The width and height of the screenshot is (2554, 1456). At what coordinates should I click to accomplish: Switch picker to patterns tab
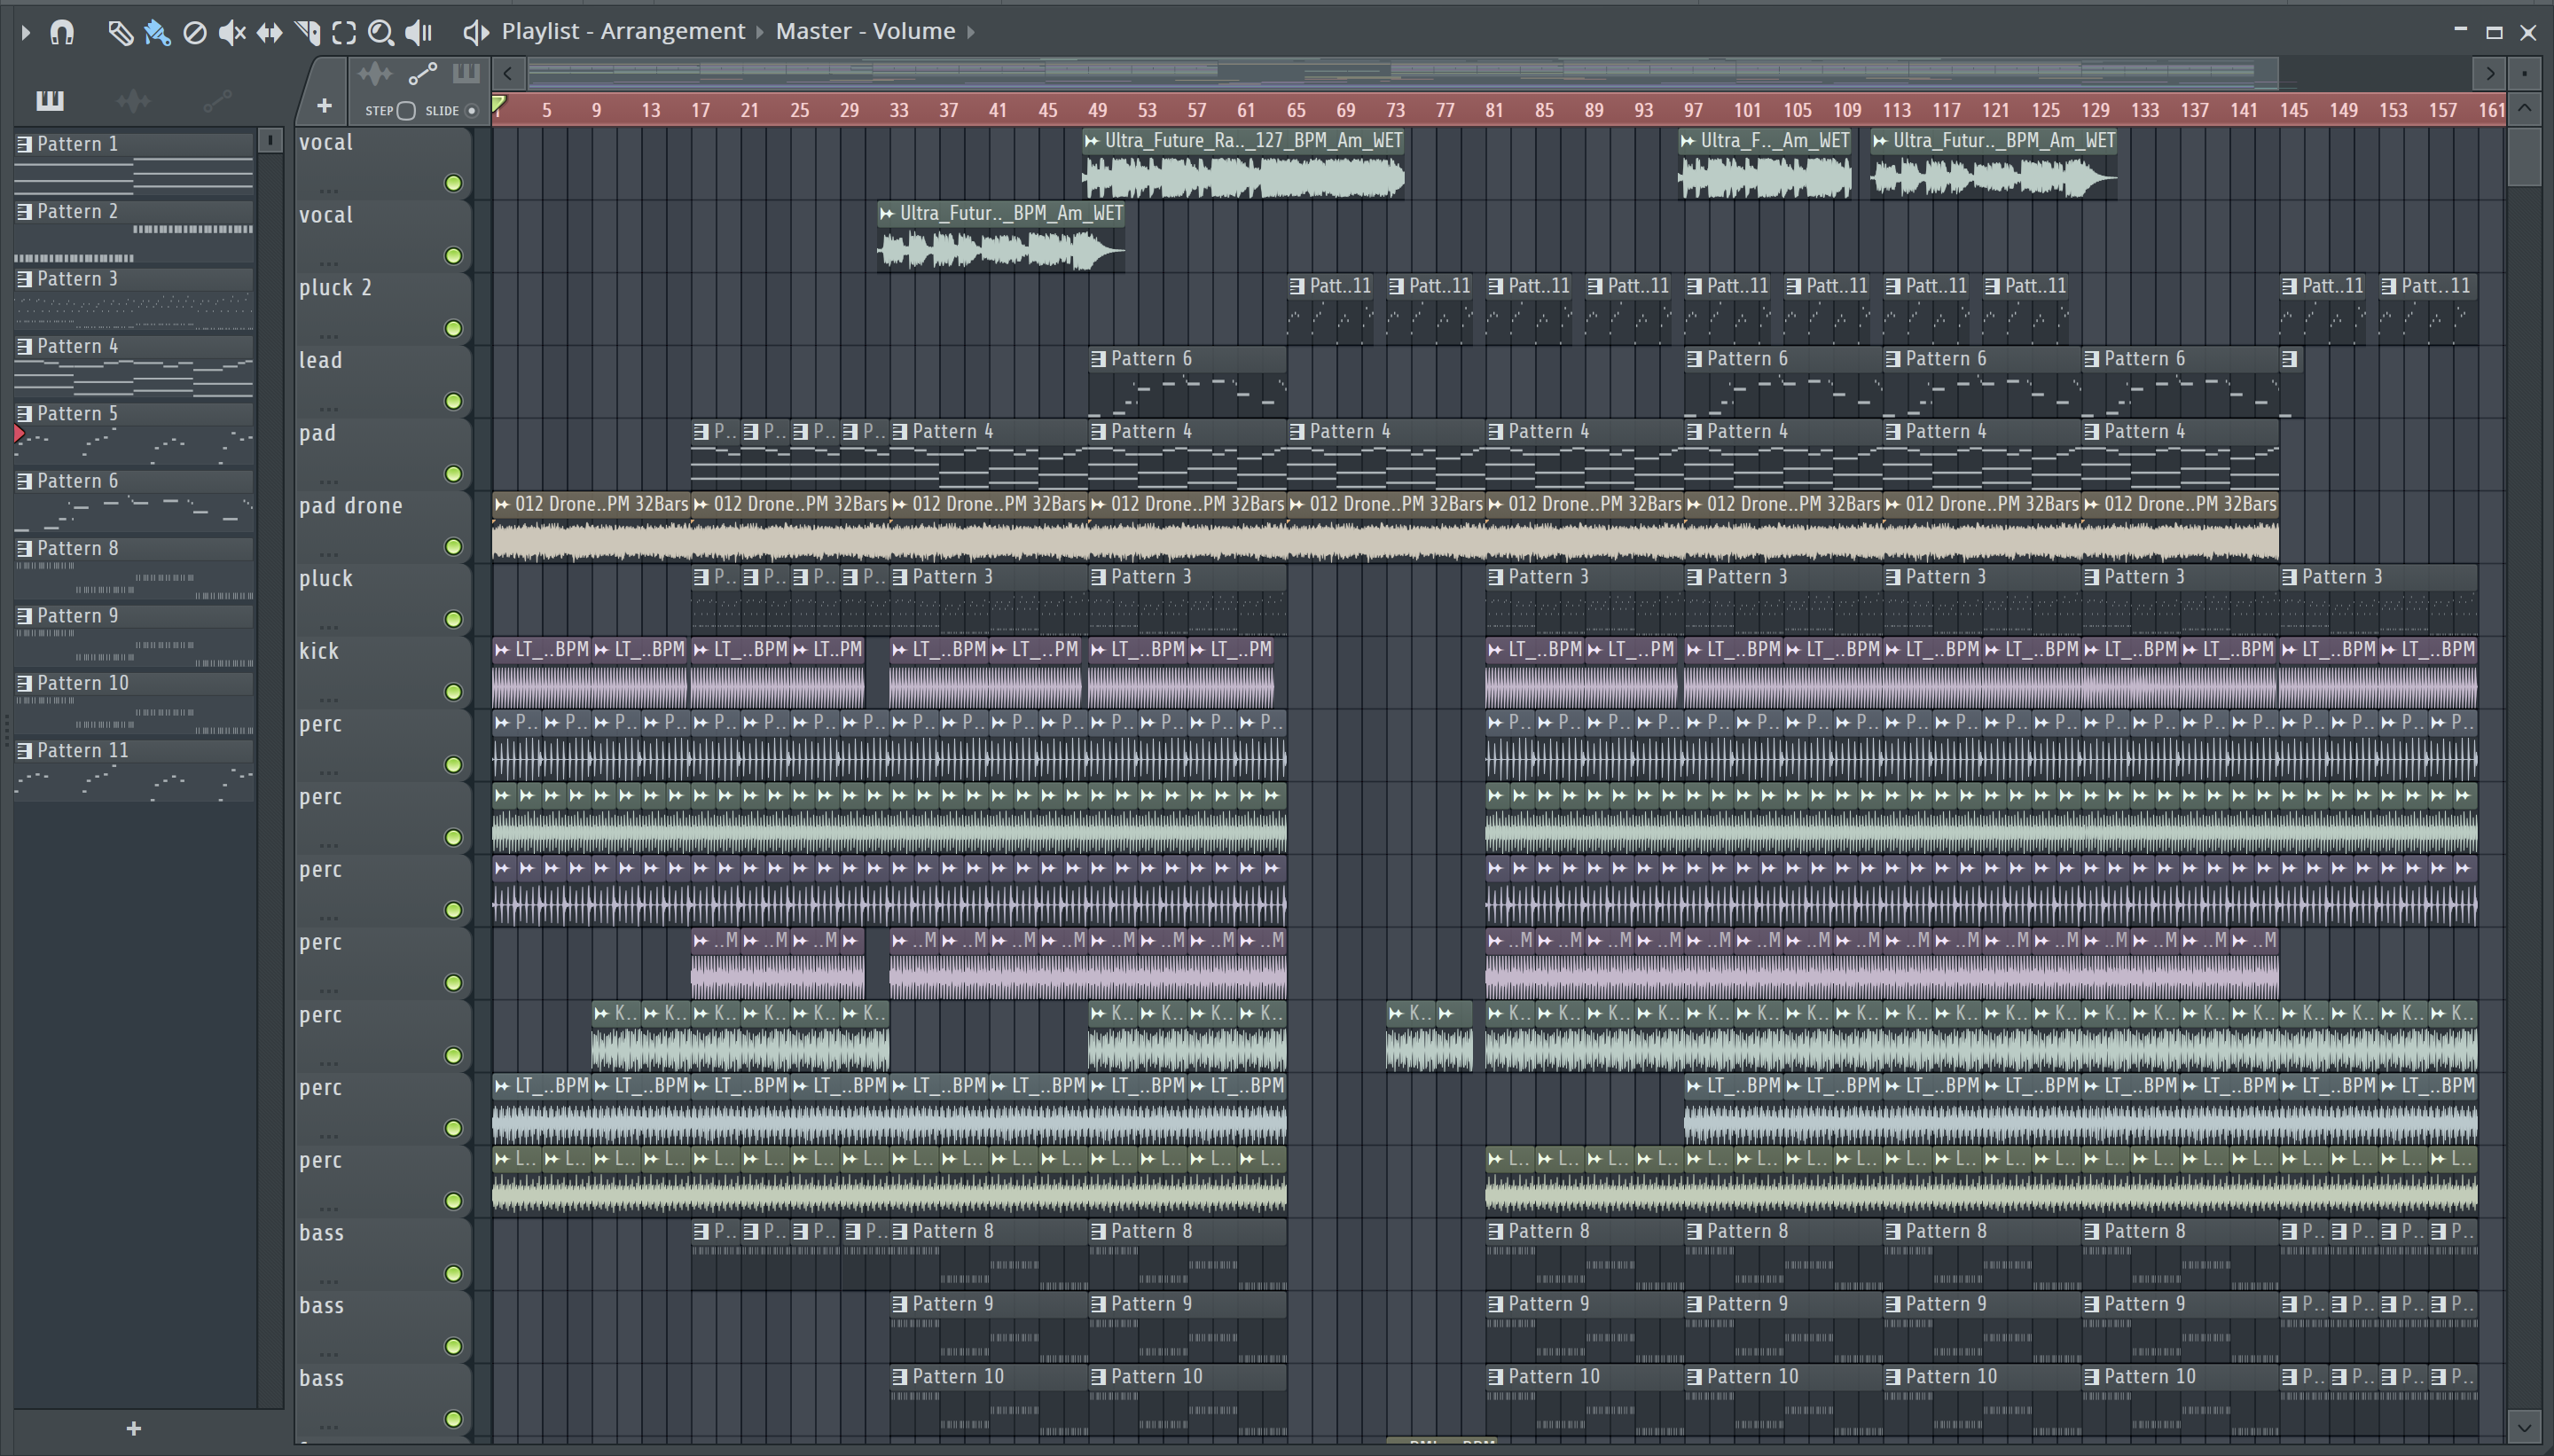50,100
